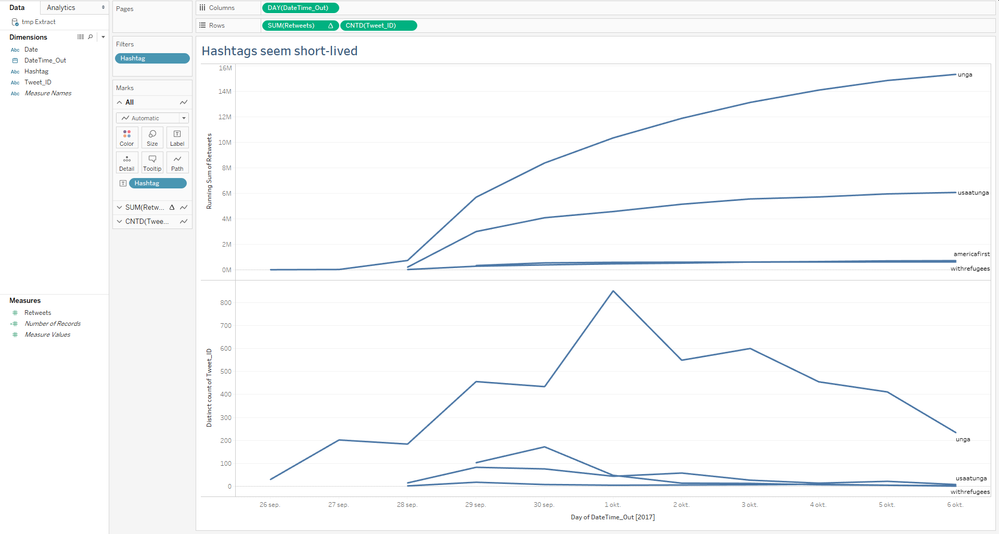
Task: Click the DAY(DateTime_Out) pill in Columns
Action: click(x=300, y=8)
